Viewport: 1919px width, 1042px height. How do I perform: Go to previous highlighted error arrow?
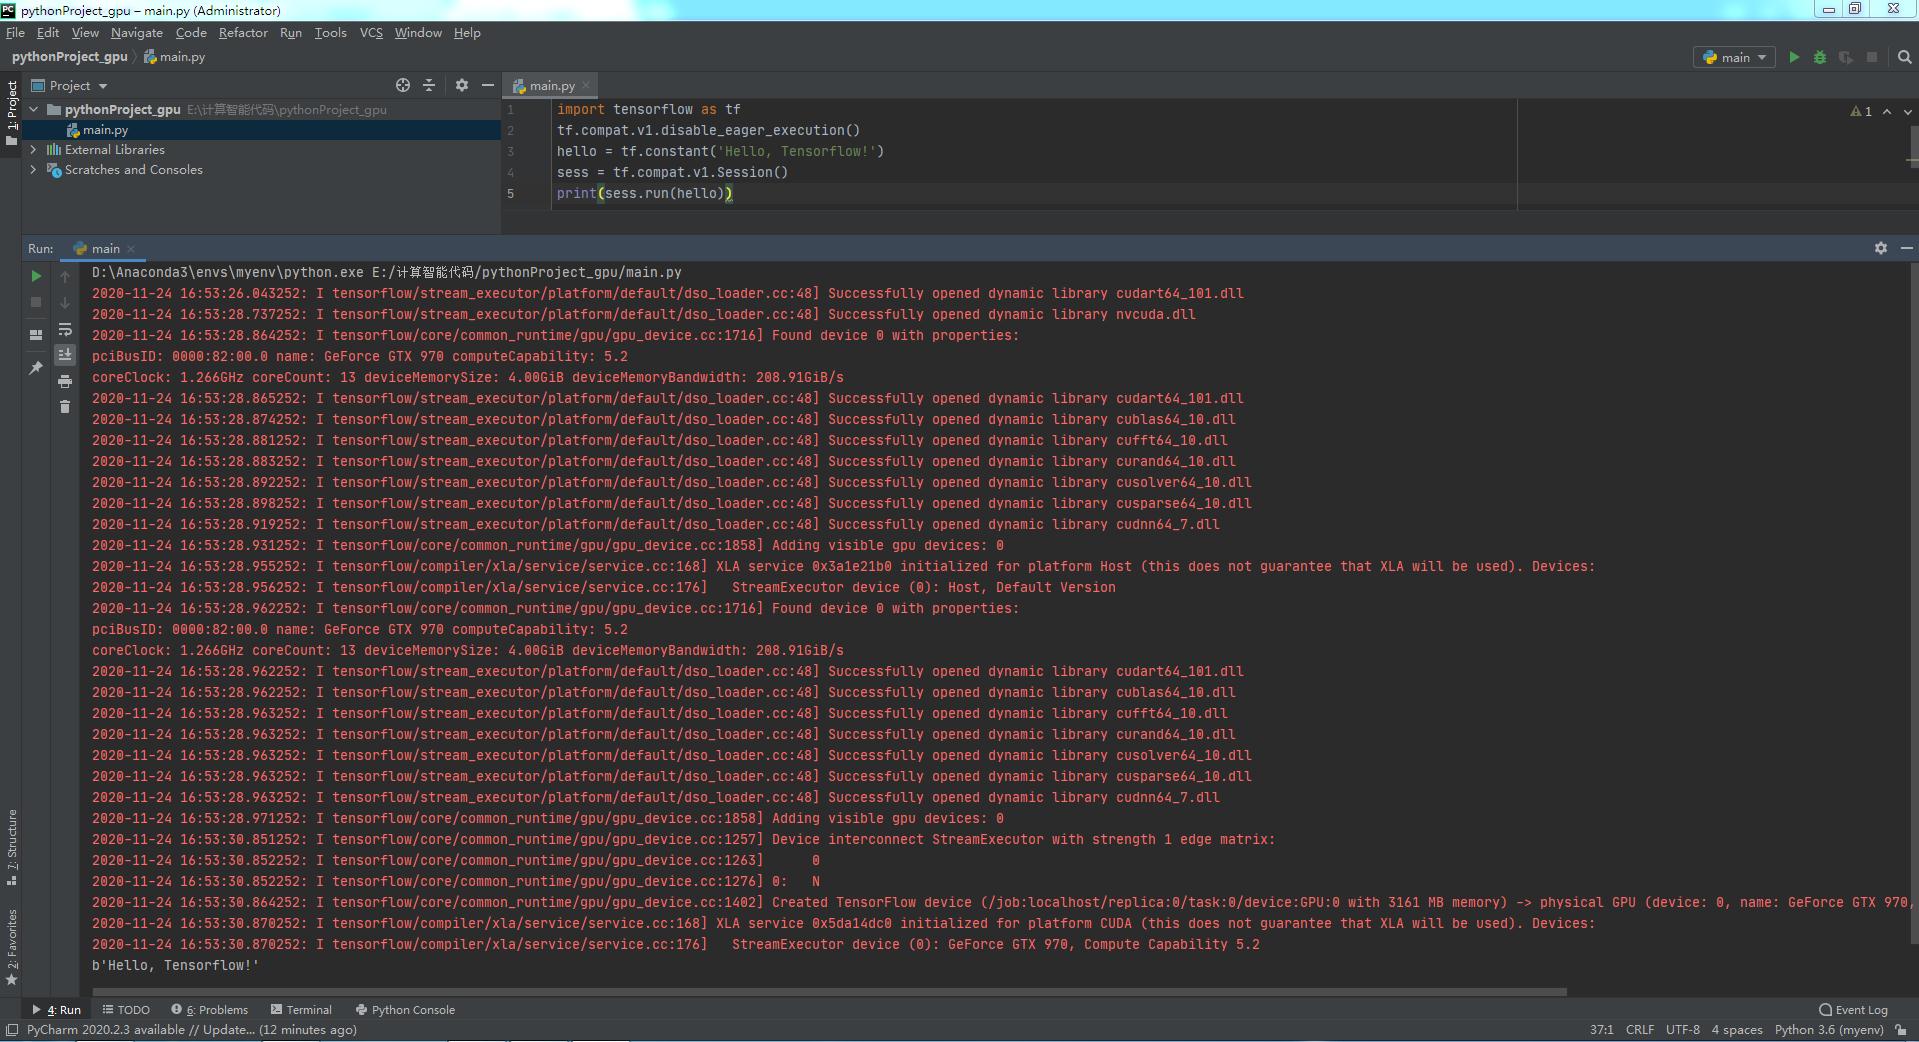pyautogui.click(x=1887, y=111)
